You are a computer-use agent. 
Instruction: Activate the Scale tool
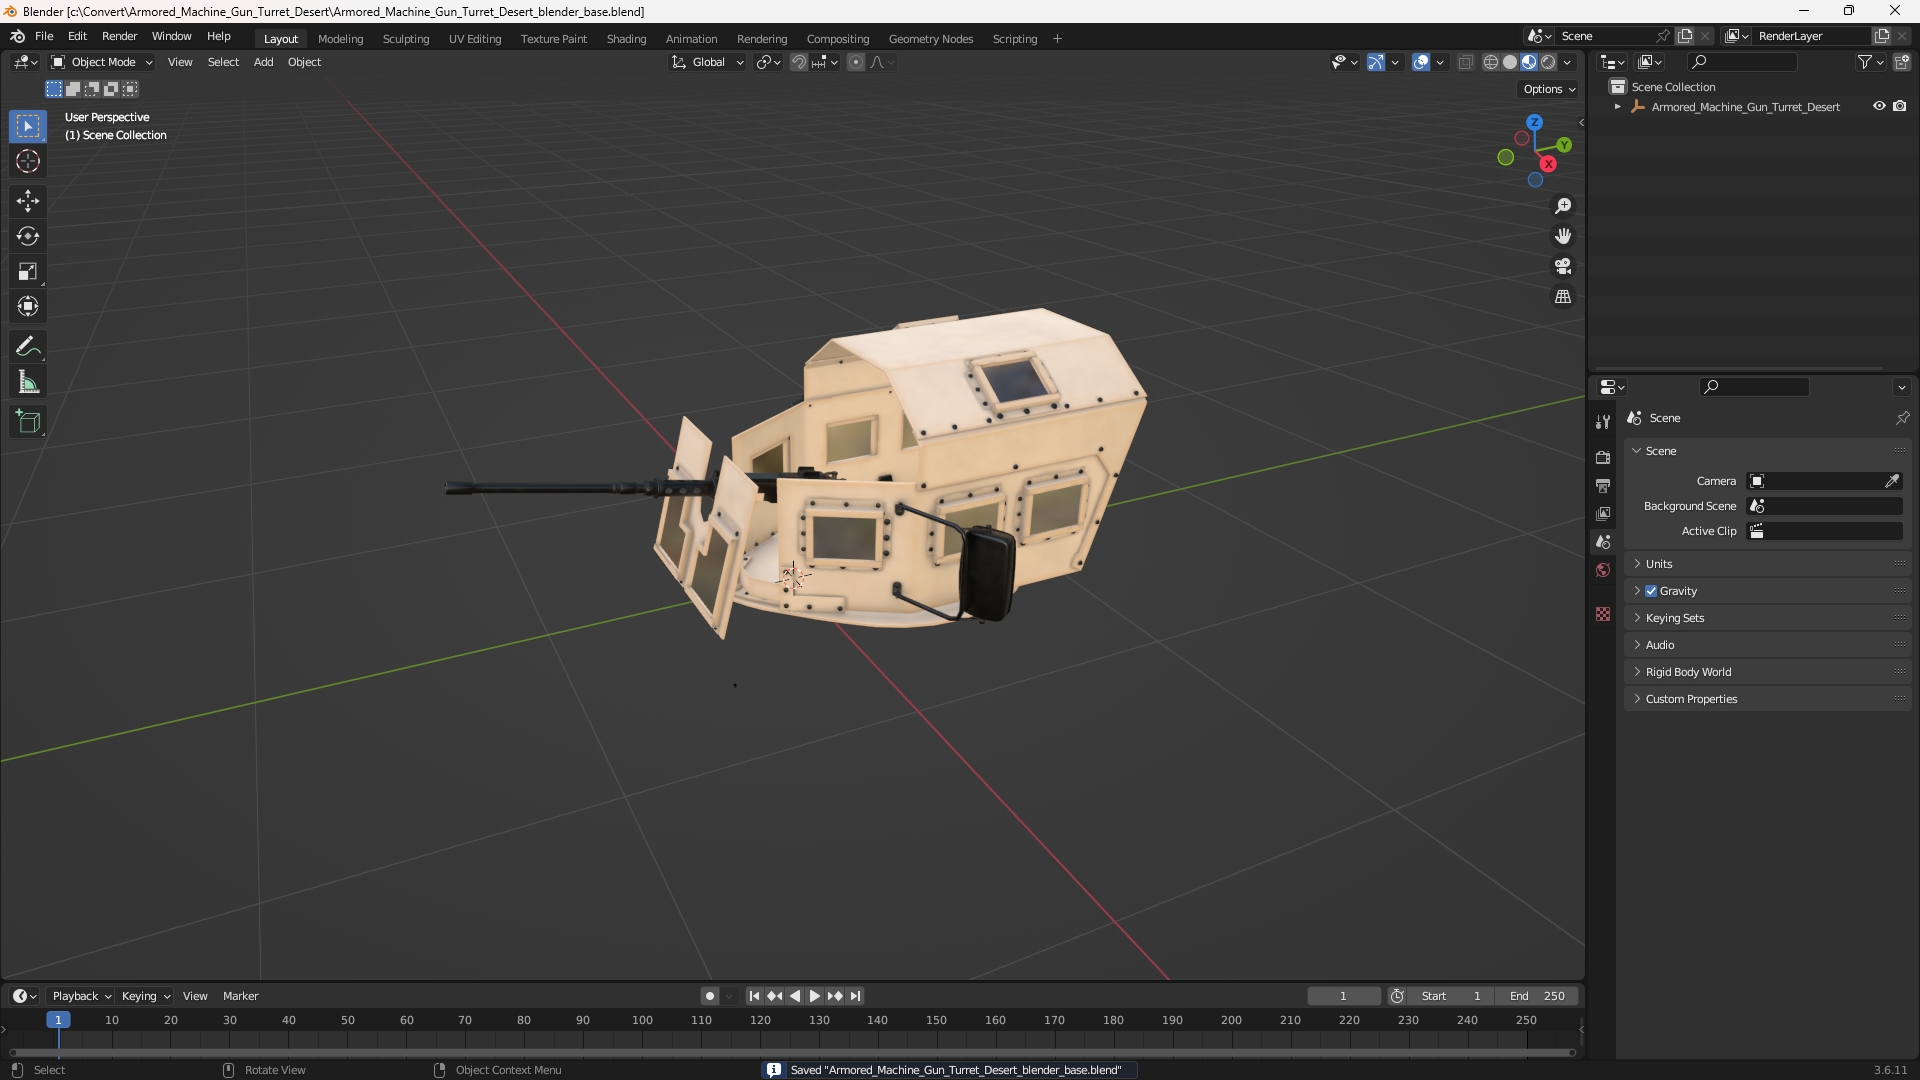coord(28,271)
